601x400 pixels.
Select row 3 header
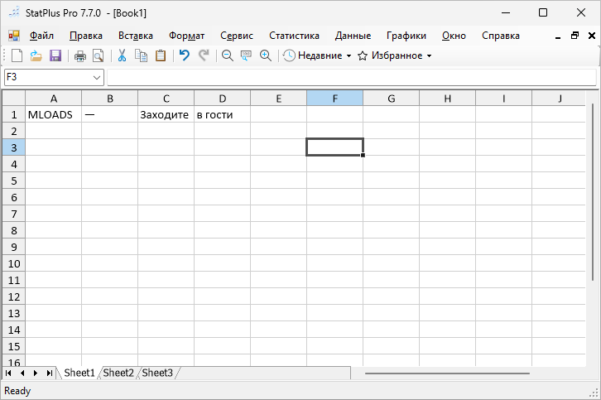pyautogui.click(x=14, y=148)
